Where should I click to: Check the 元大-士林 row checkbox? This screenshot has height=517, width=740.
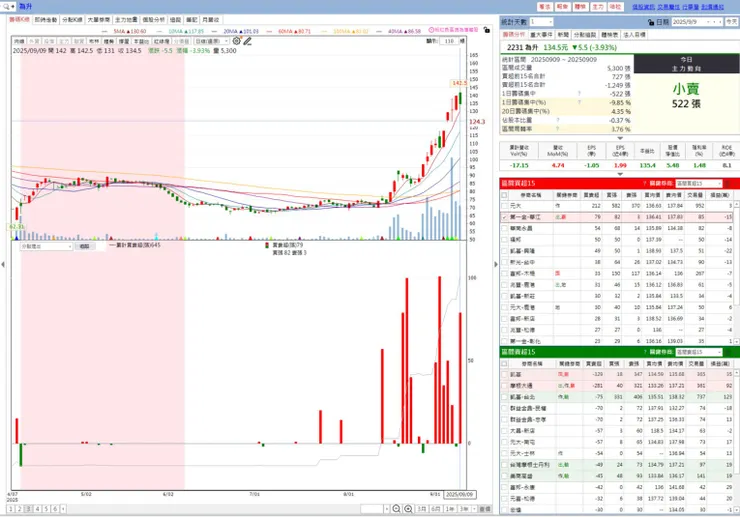click(504, 453)
